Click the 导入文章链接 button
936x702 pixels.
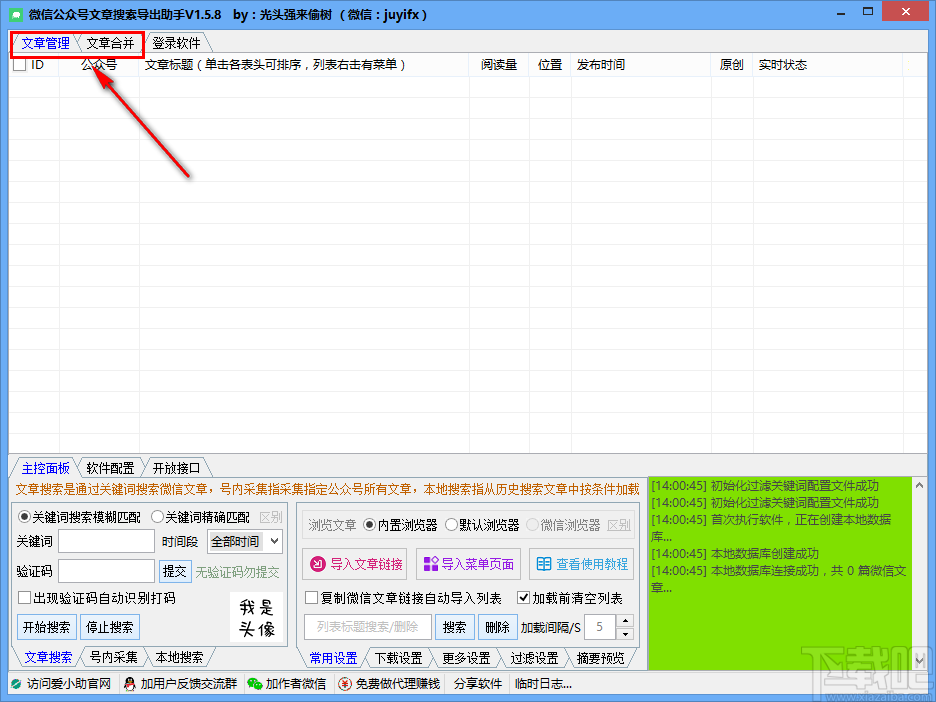pos(355,564)
